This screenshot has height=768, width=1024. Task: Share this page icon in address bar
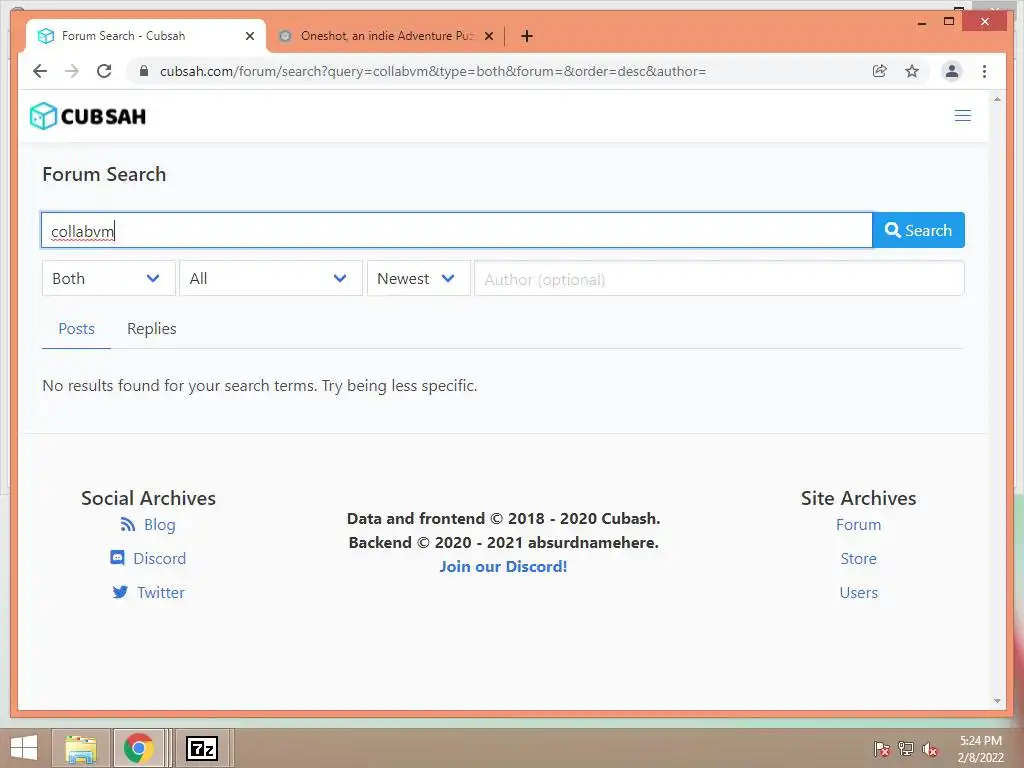pyautogui.click(x=880, y=71)
